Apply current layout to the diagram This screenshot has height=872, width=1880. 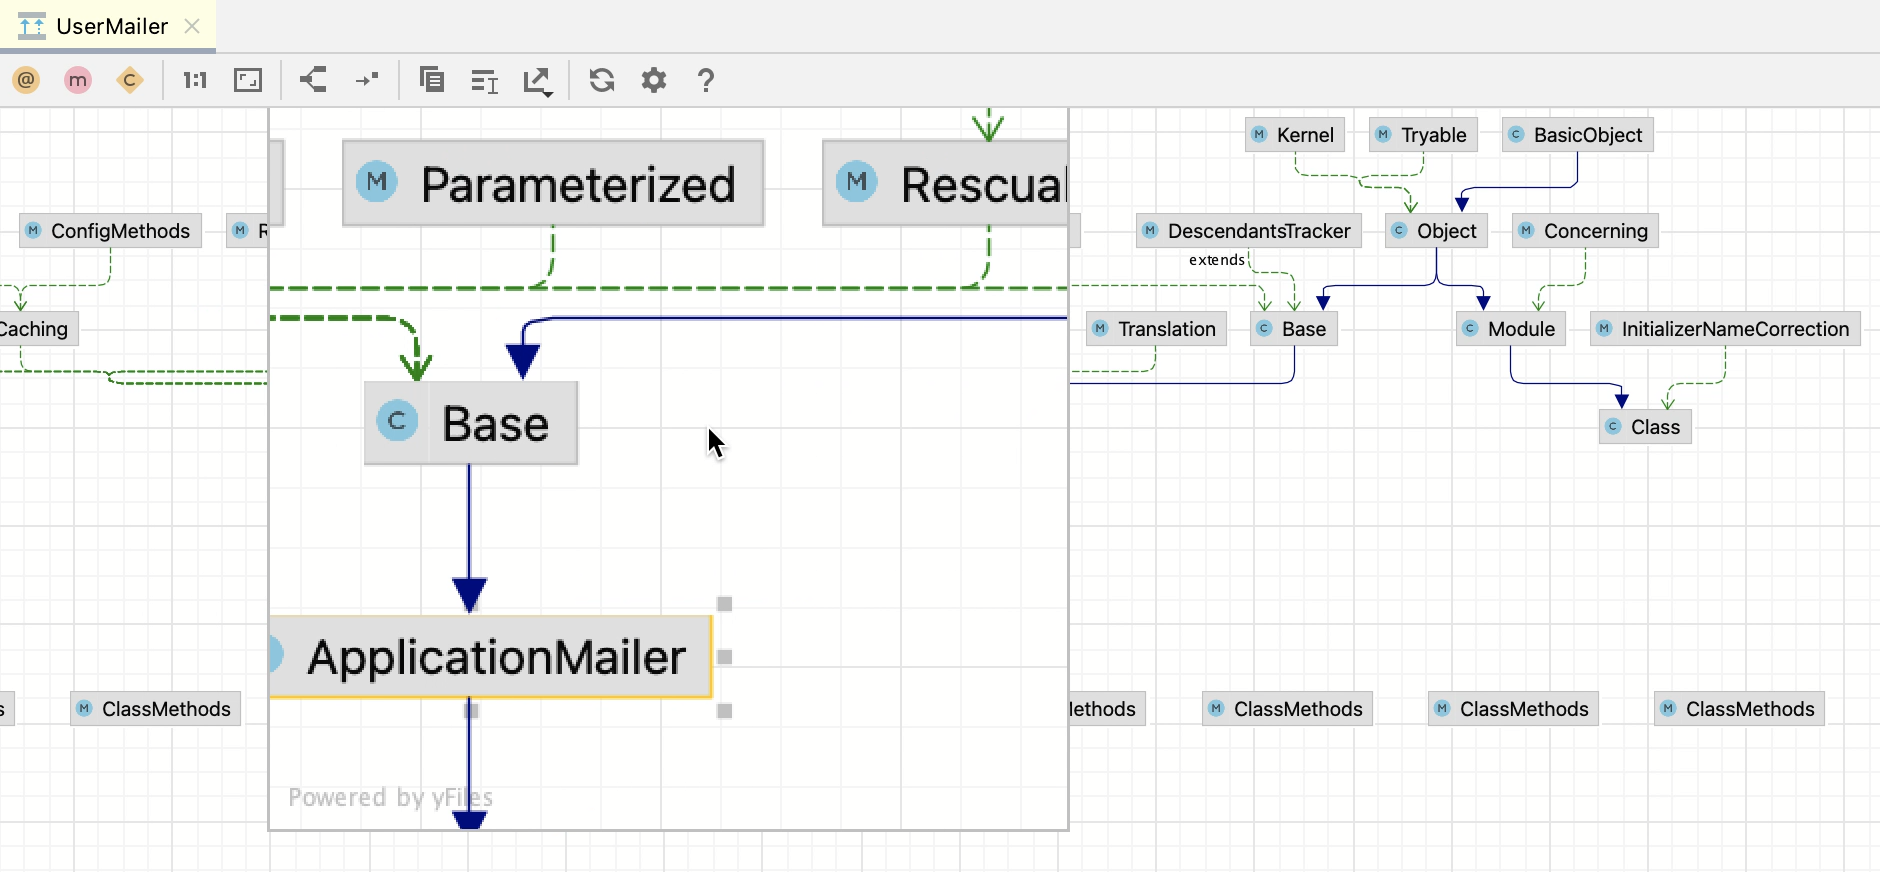point(313,80)
